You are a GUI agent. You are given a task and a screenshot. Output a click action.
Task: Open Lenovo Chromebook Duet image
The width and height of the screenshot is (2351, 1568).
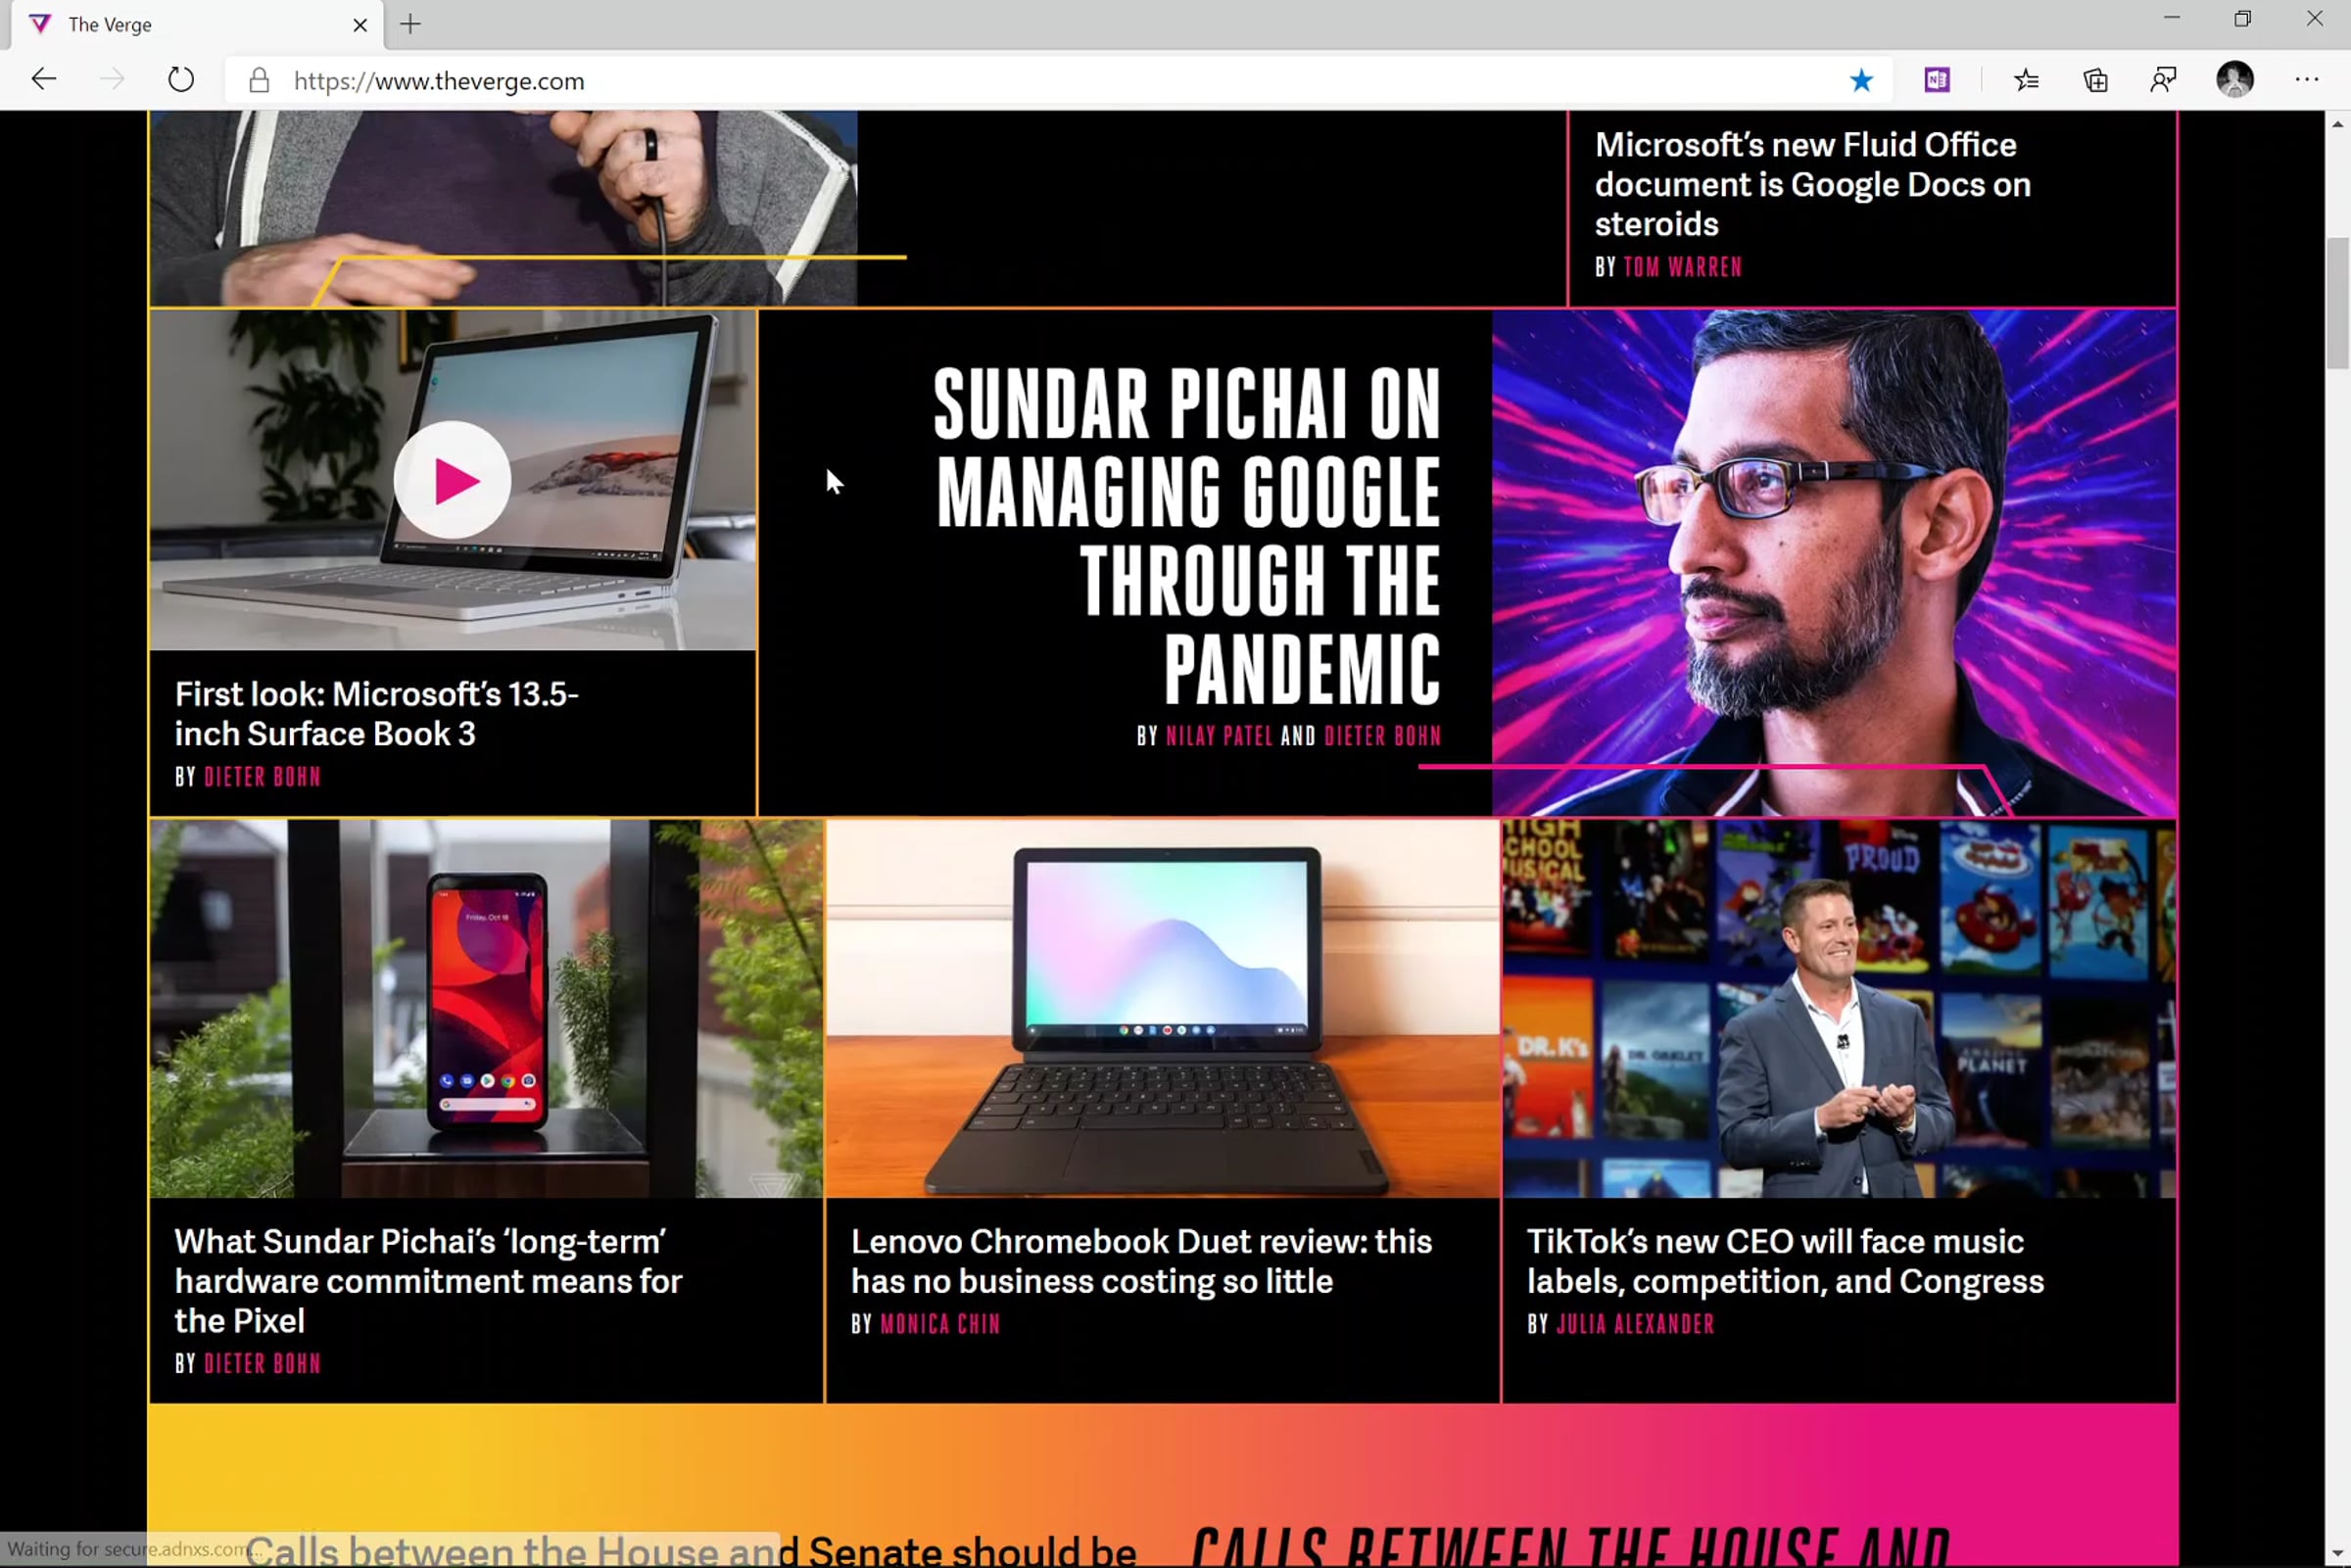pos(1162,1009)
